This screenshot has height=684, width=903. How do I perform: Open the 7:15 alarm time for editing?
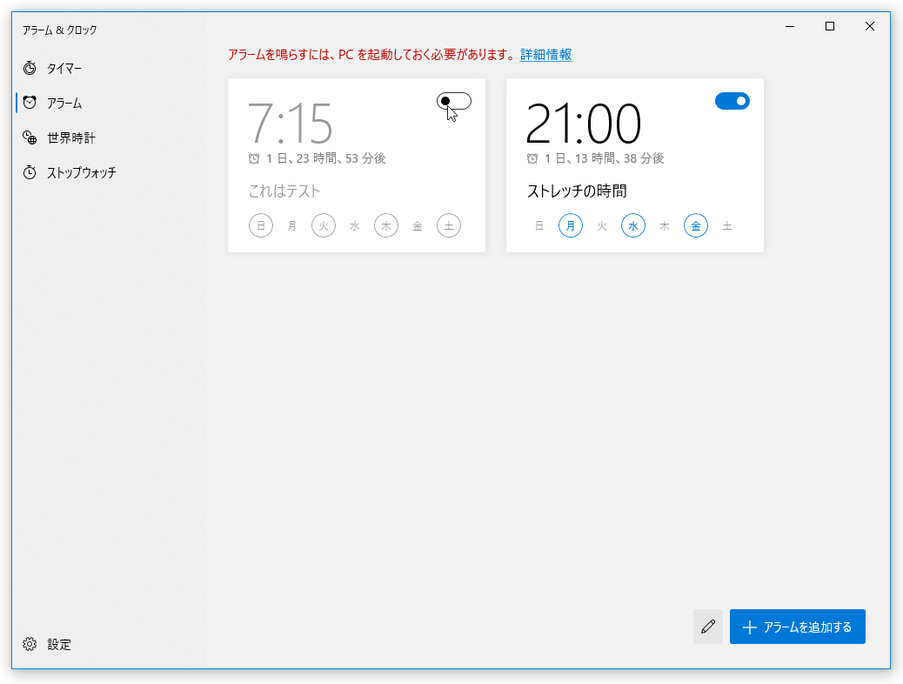pos(290,124)
